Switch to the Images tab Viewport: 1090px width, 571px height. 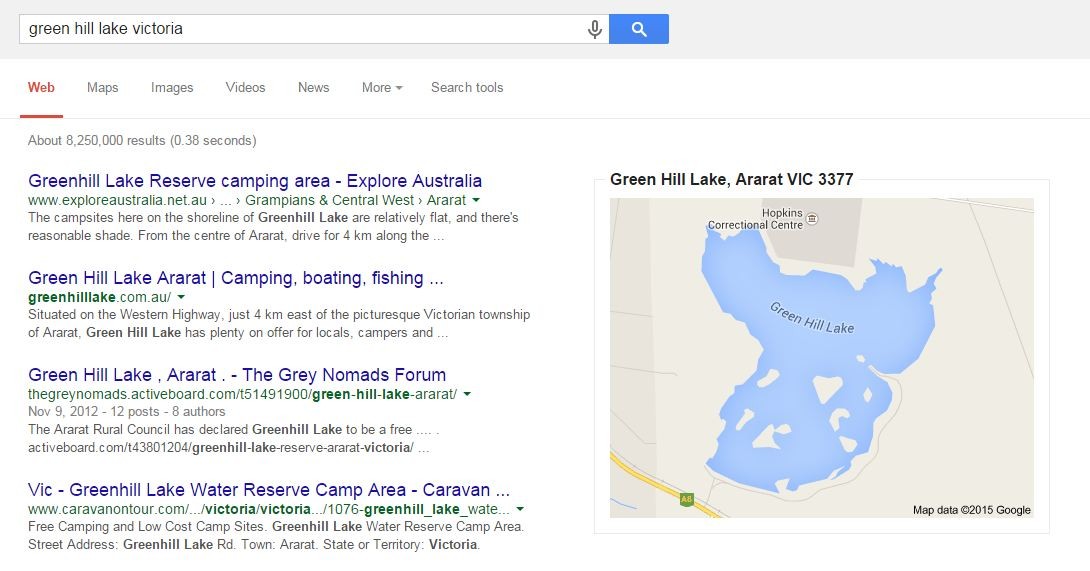tap(172, 87)
